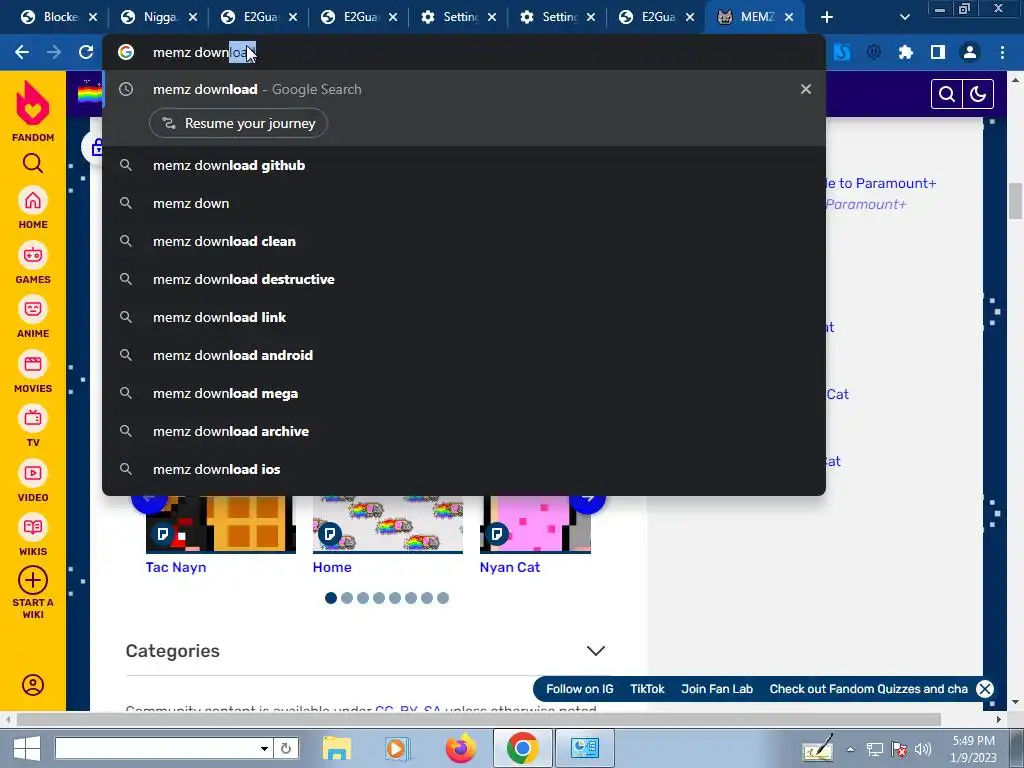The height and width of the screenshot is (768, 1024).
Task: Open the Fandom GAMES section
Action: pos(33,263)
